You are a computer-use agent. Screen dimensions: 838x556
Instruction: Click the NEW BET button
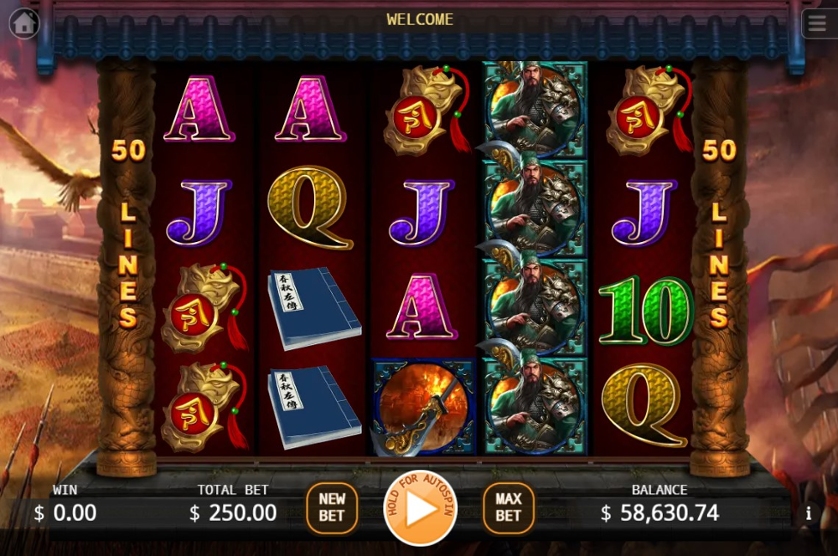click(x=332, y=508)
